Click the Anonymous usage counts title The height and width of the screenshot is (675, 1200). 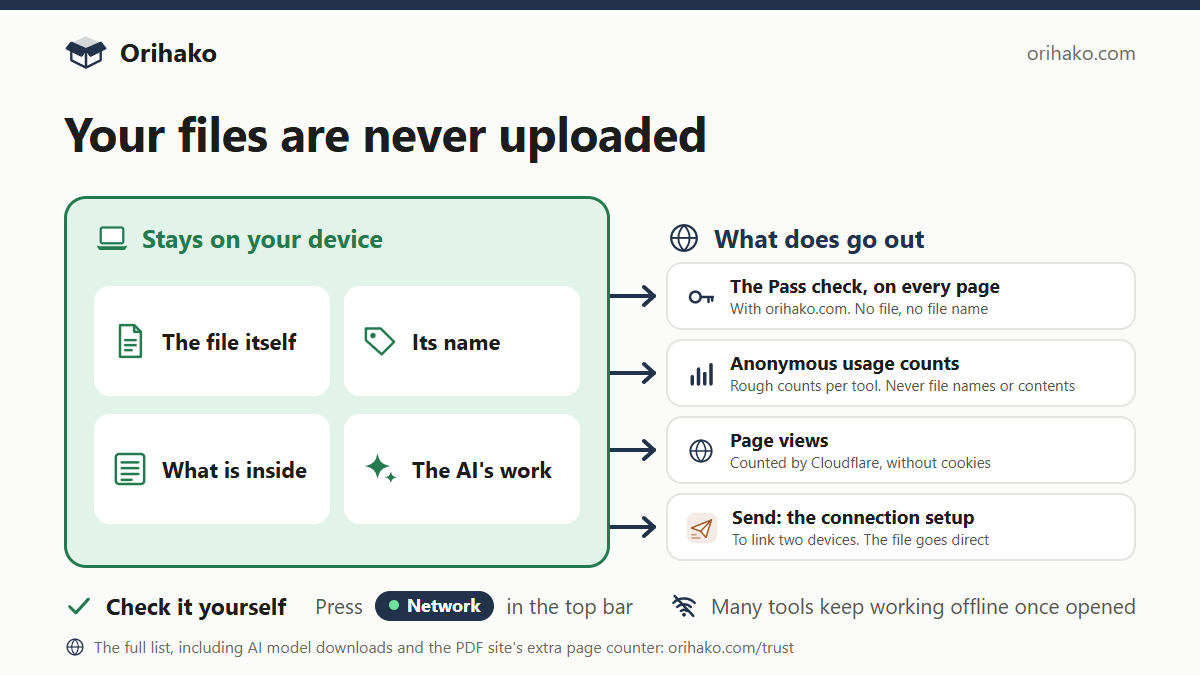(x=845, y=364)
